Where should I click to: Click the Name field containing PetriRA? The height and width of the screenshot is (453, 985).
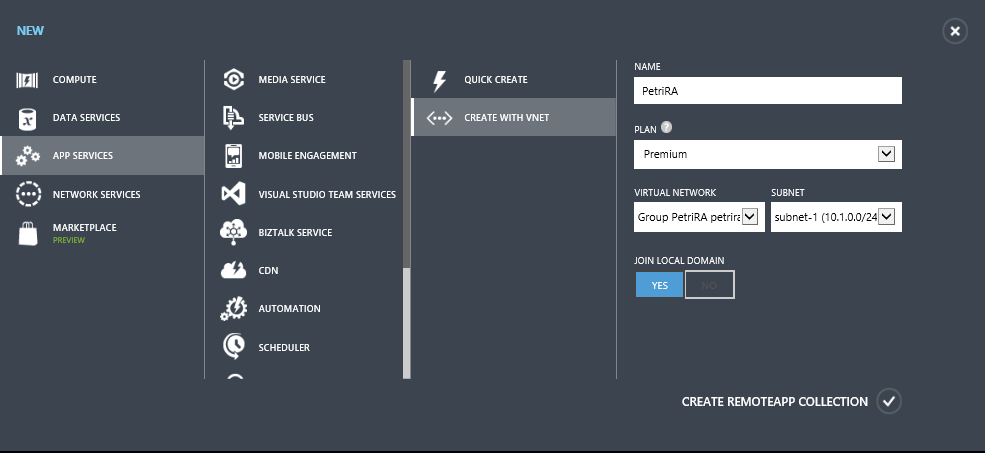768,90
